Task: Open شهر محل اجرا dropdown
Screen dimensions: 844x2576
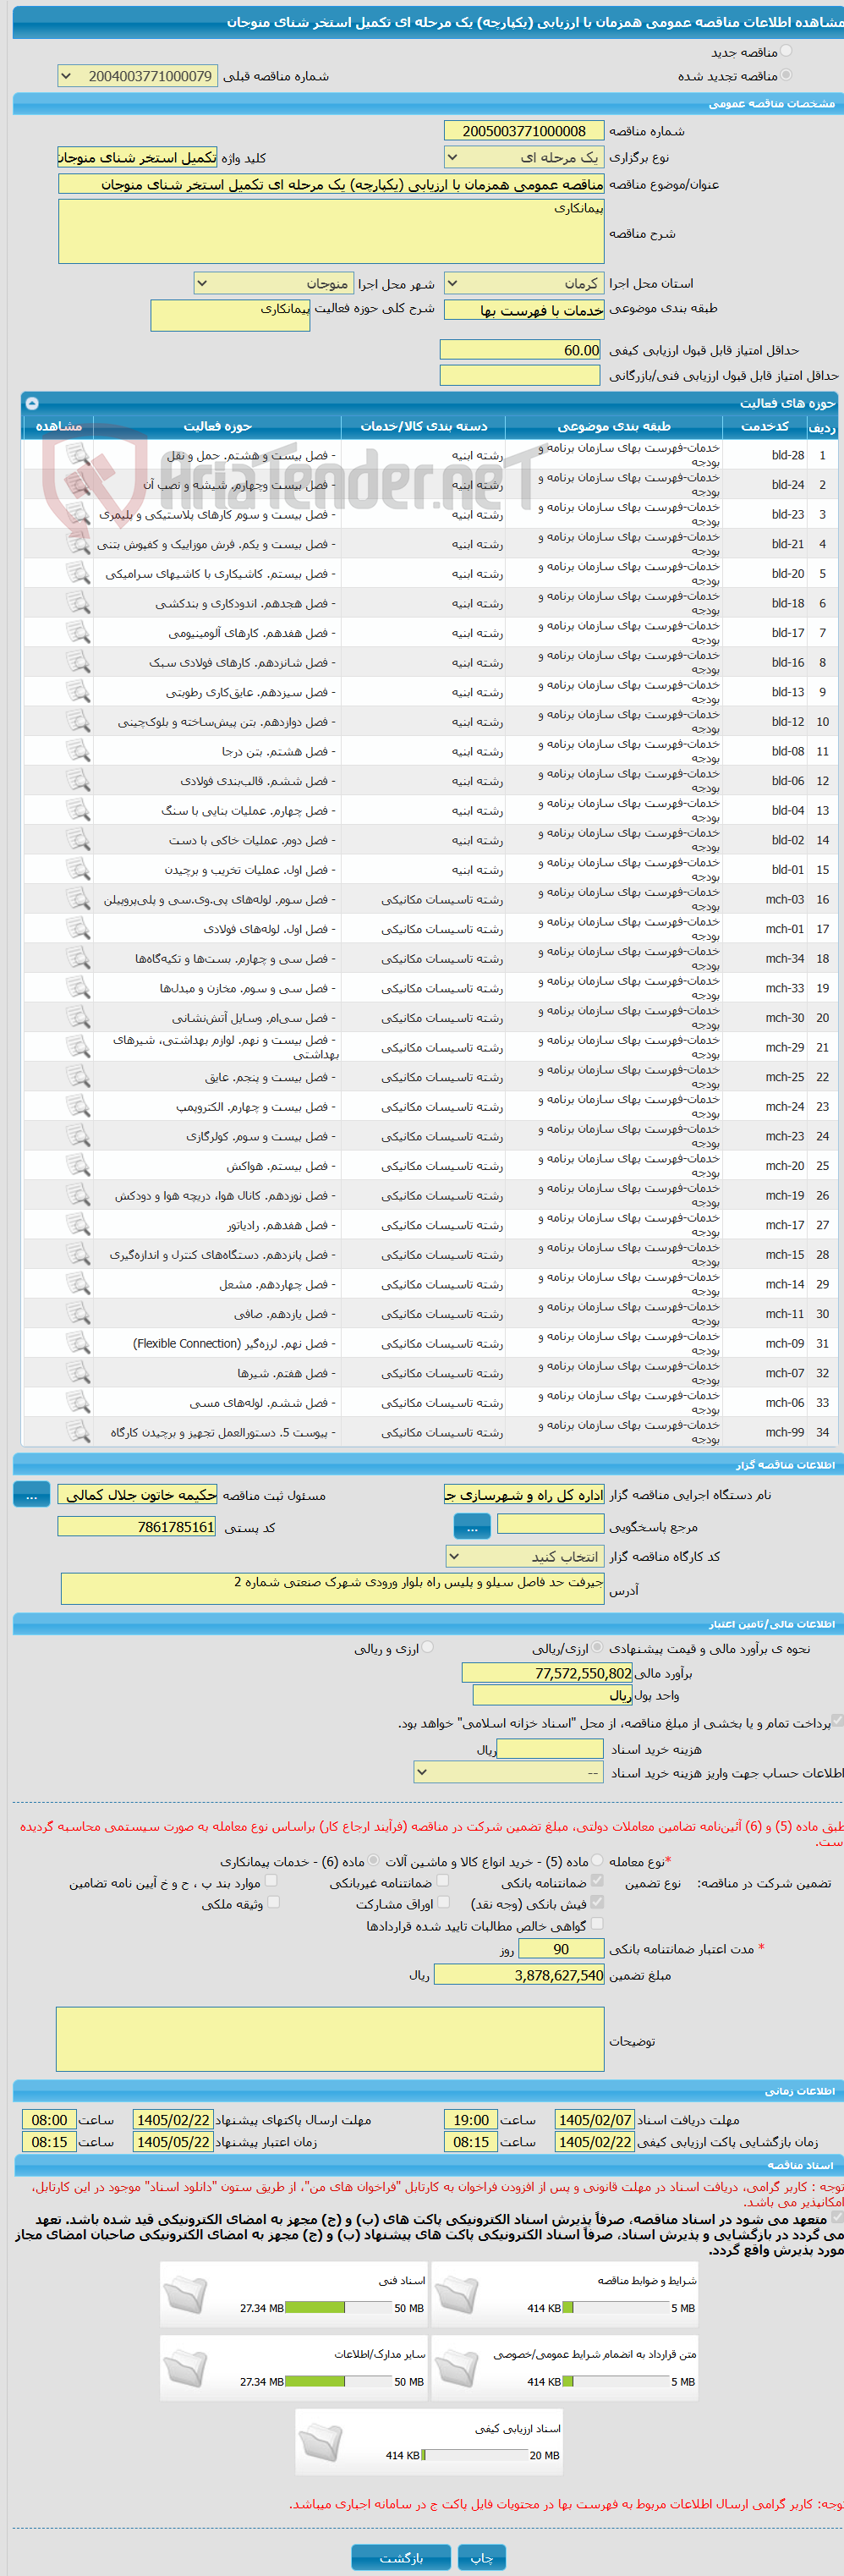Action: [273, 284]
